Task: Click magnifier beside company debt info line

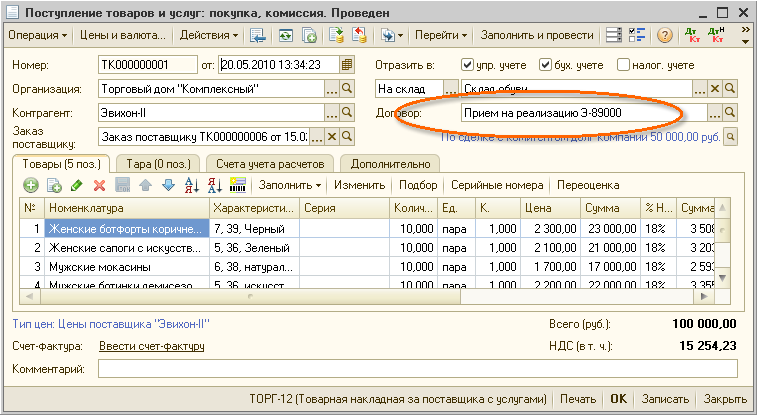Action: 731,137
